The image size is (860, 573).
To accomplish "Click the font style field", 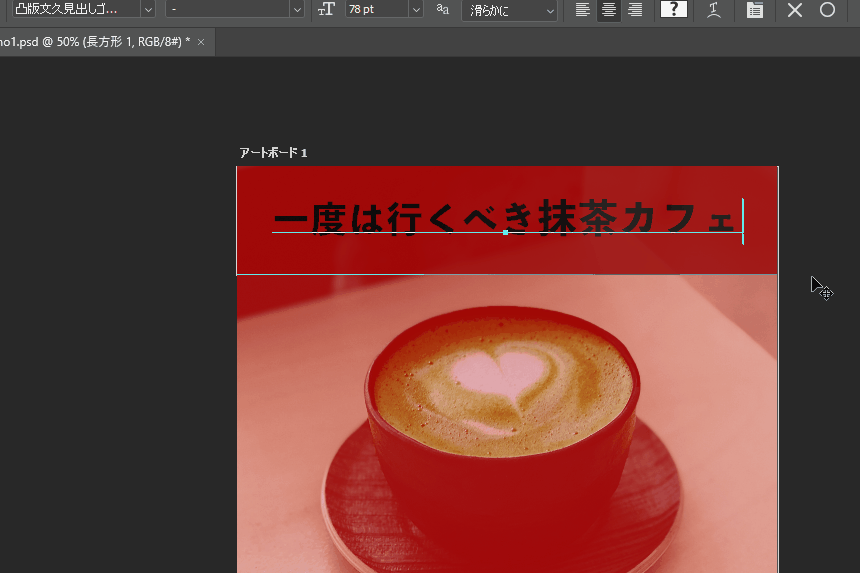I will tap(228, 9).
